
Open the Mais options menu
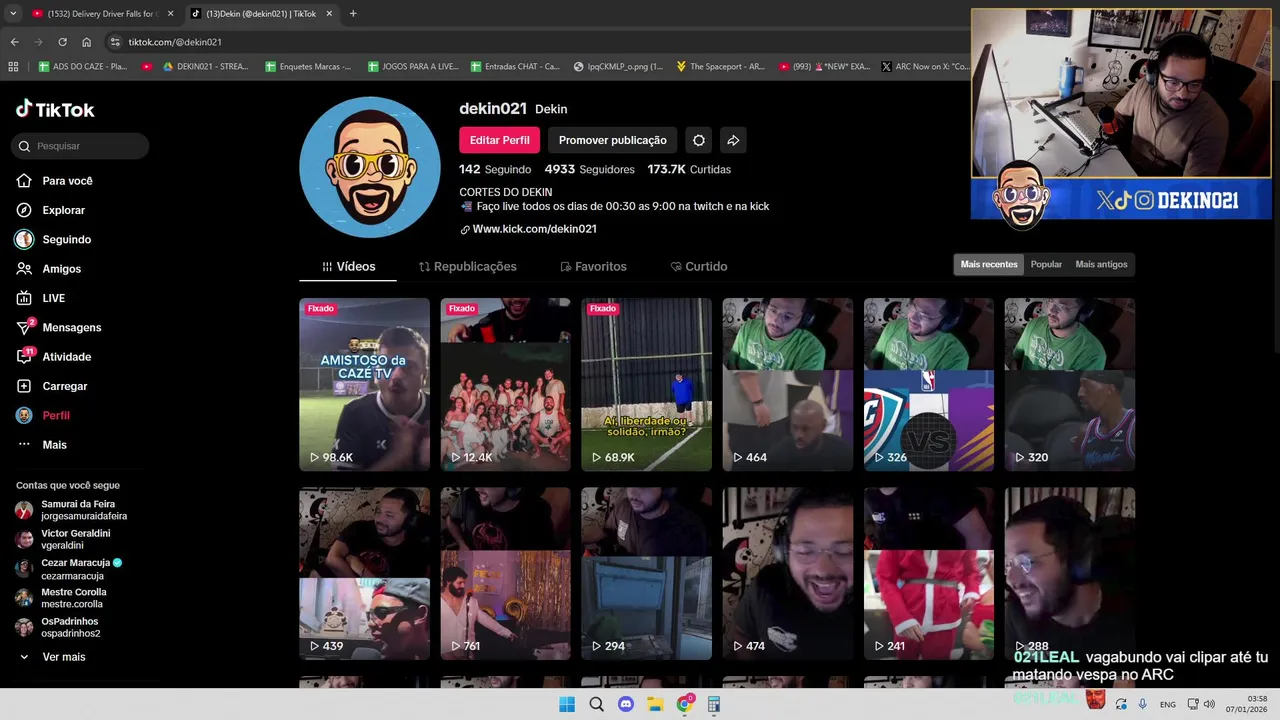42,445
